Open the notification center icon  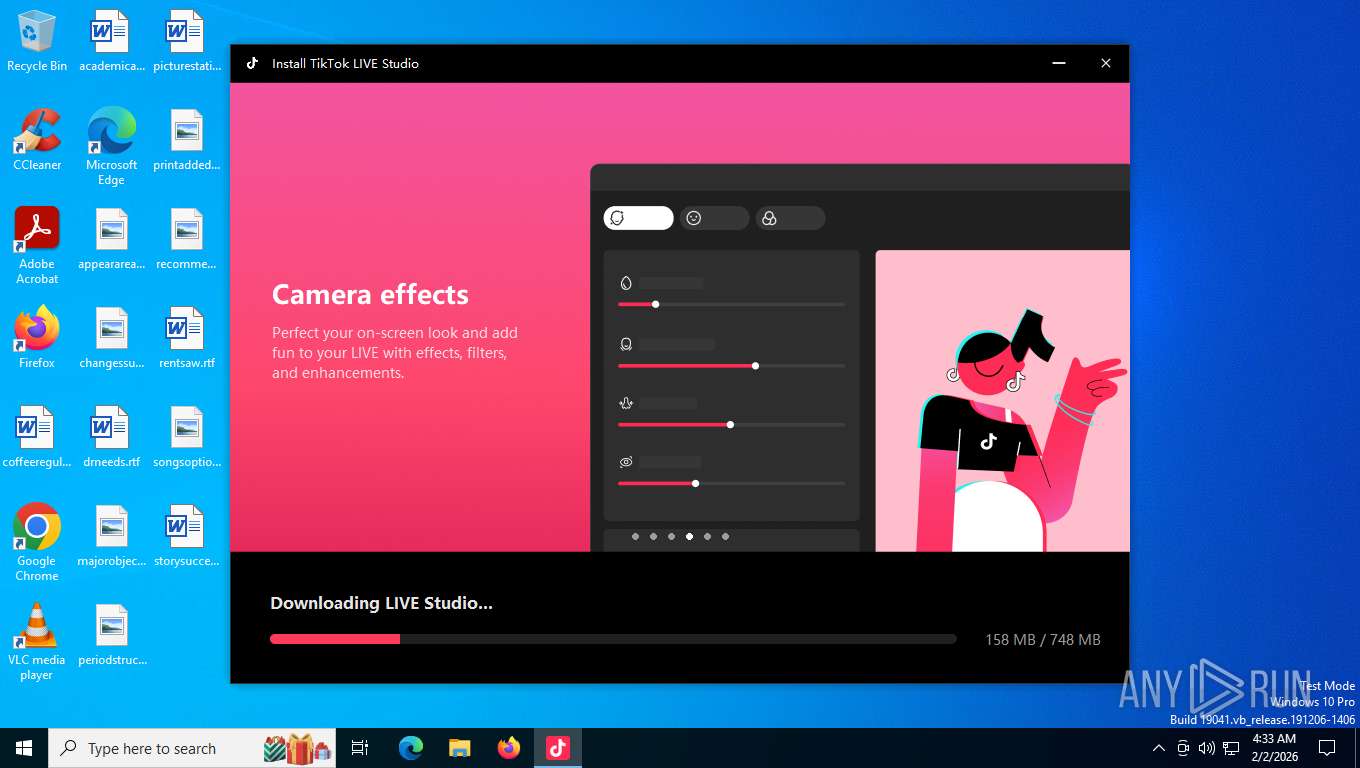tap(1327, 748)
